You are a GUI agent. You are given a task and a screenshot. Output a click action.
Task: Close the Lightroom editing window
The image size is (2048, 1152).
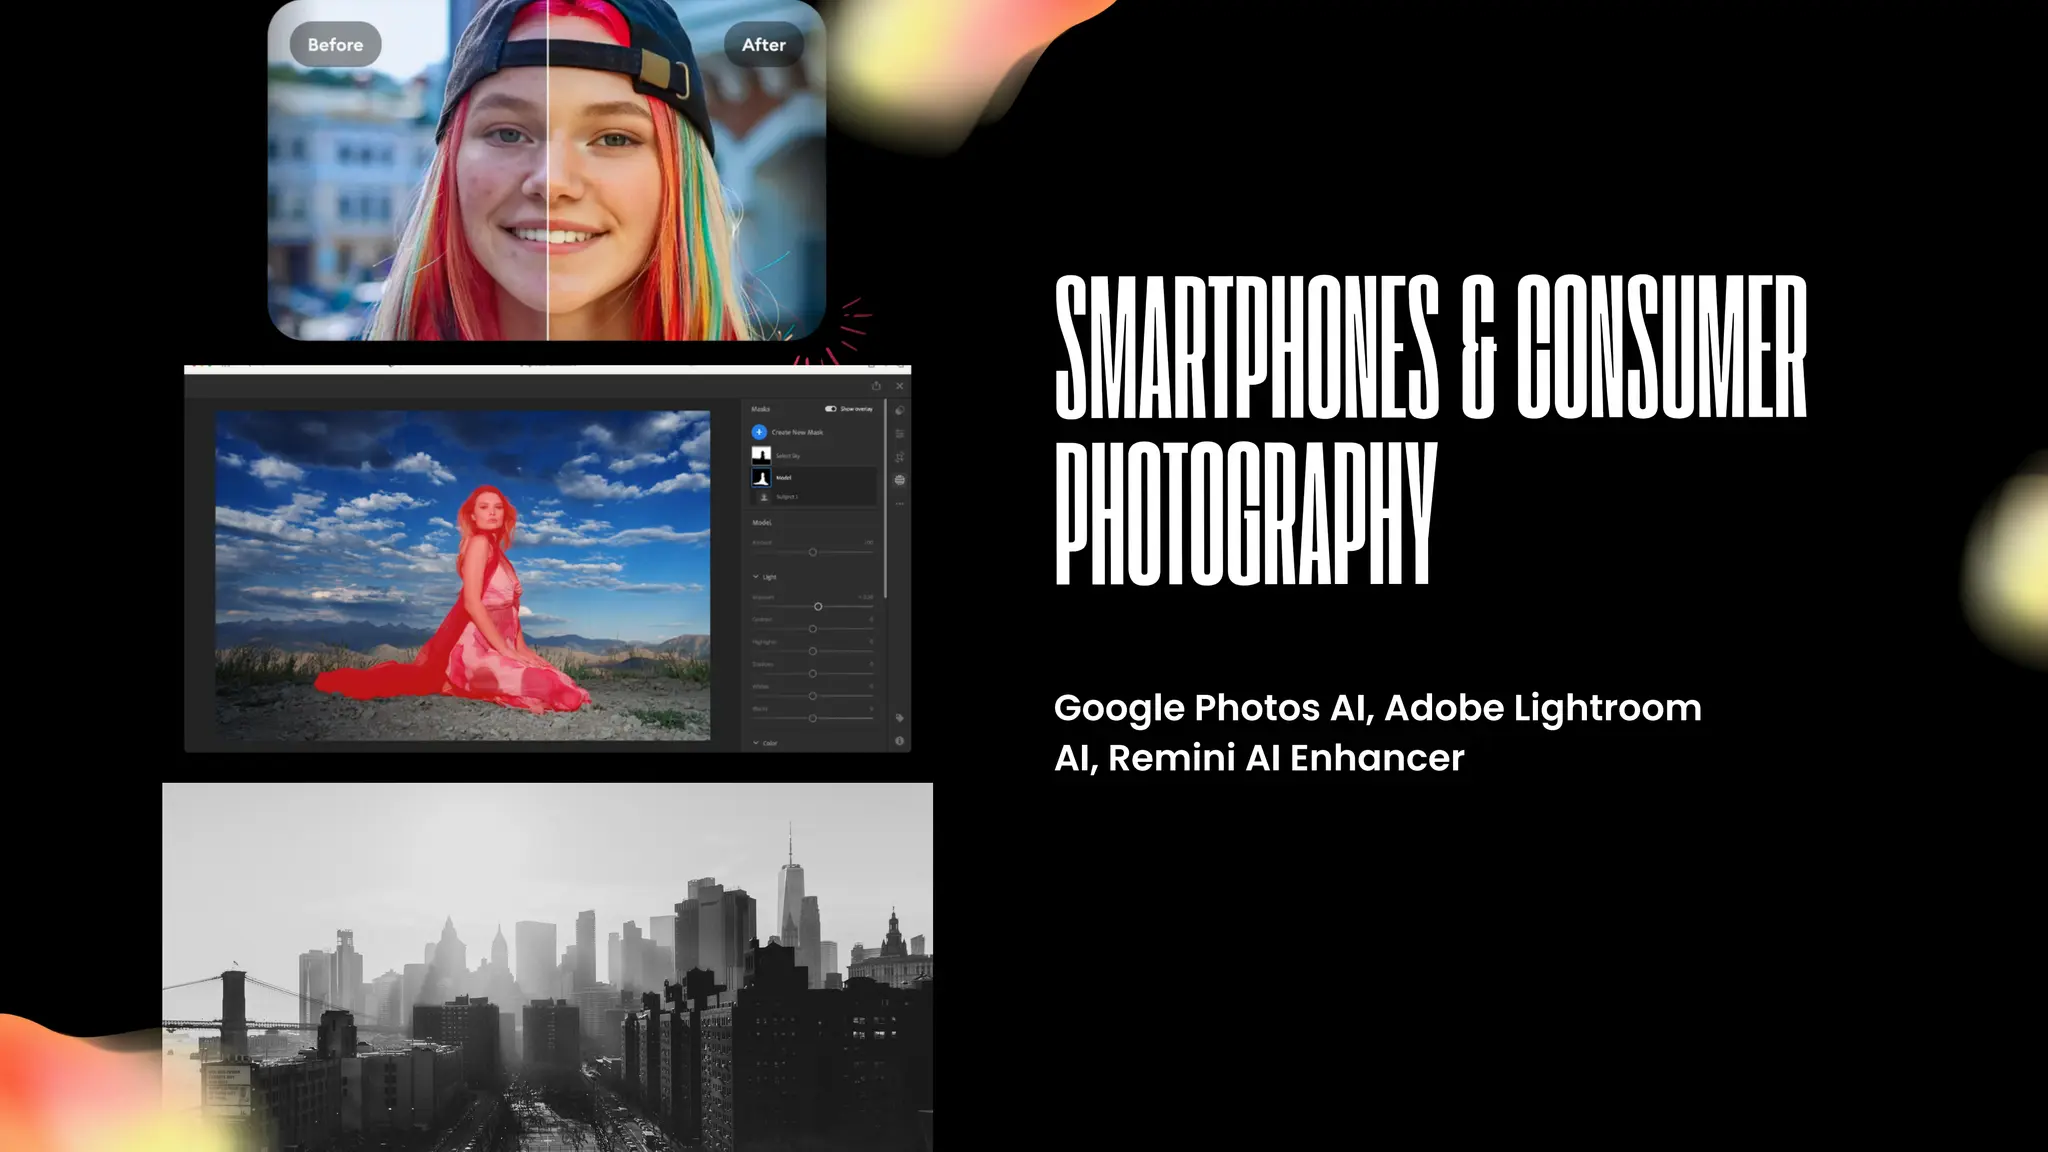(900, 386)
